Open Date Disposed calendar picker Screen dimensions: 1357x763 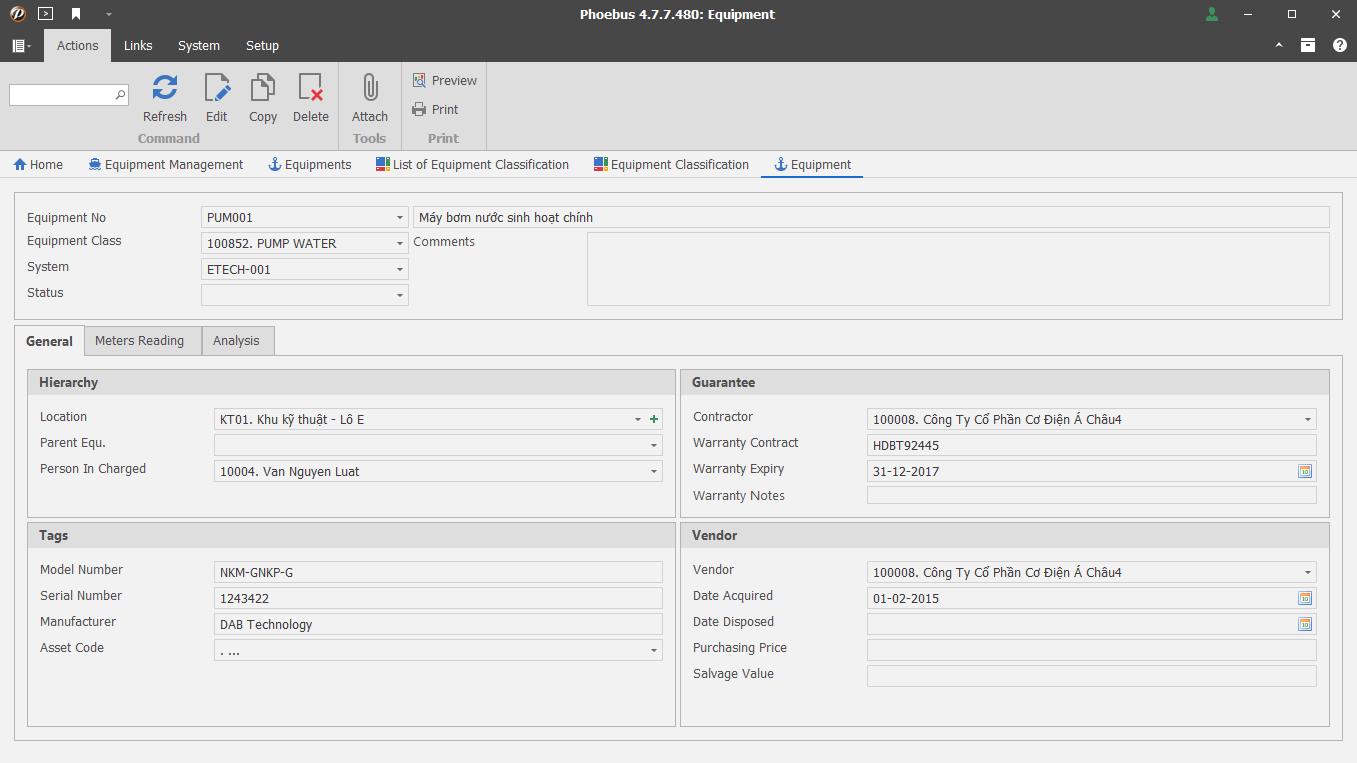[1304, 624]
